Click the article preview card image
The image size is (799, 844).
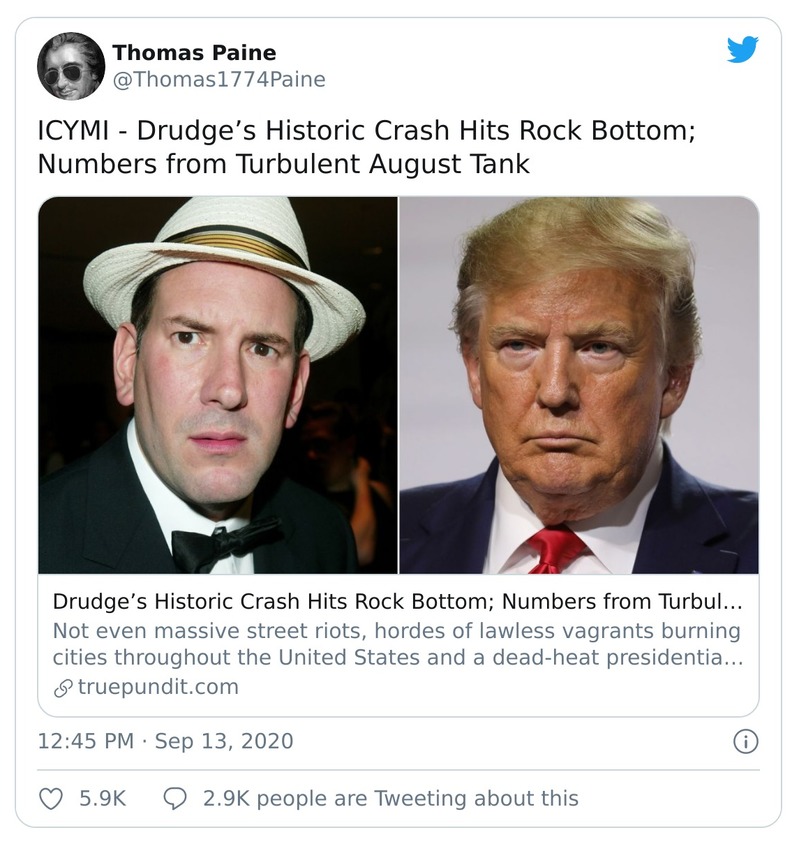point(399,387)
